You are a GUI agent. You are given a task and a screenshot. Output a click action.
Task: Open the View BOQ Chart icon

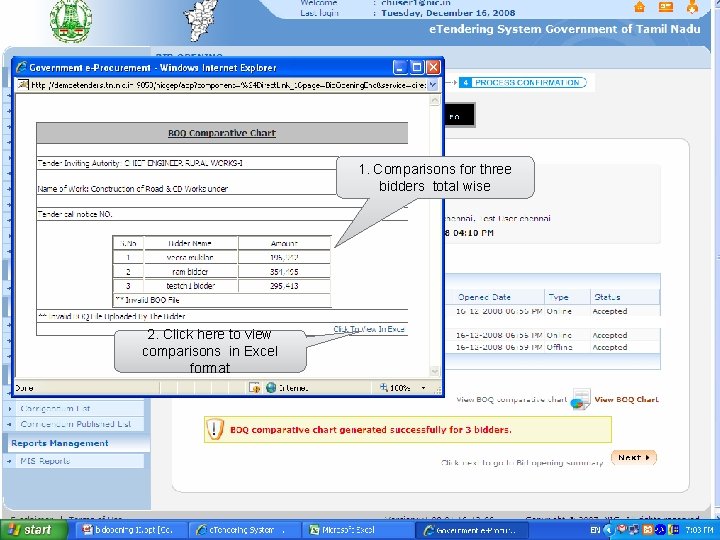(x=580, y=399)
